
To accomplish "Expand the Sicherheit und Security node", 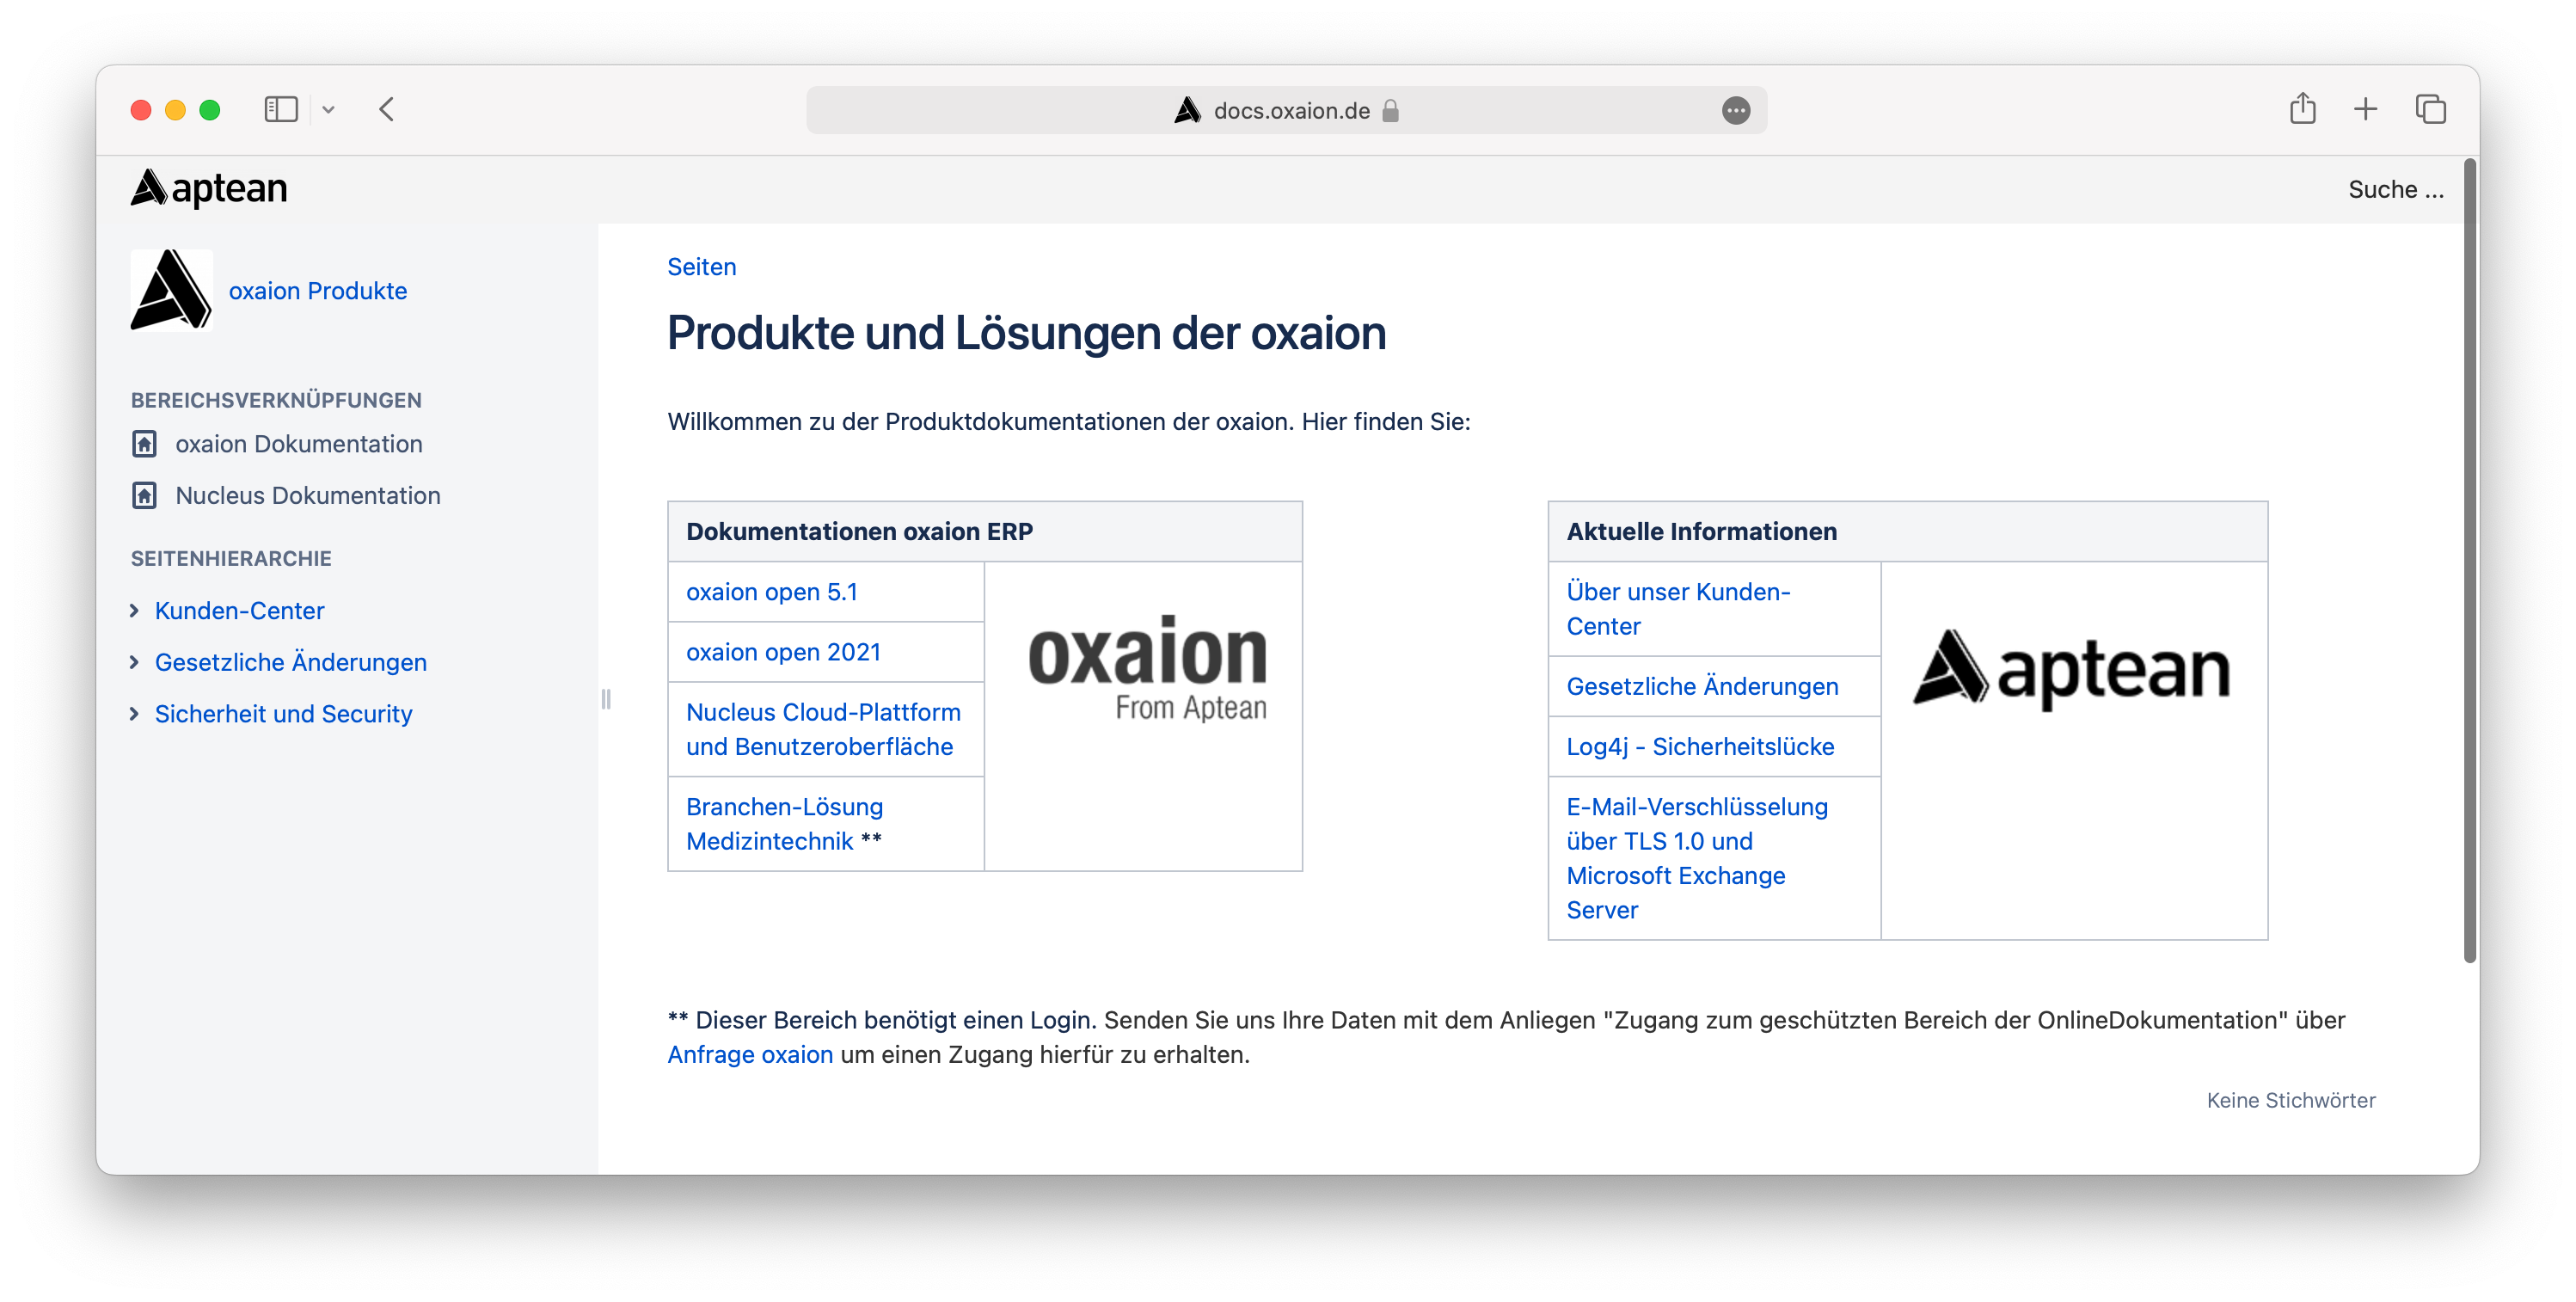I will click(134, 714).
